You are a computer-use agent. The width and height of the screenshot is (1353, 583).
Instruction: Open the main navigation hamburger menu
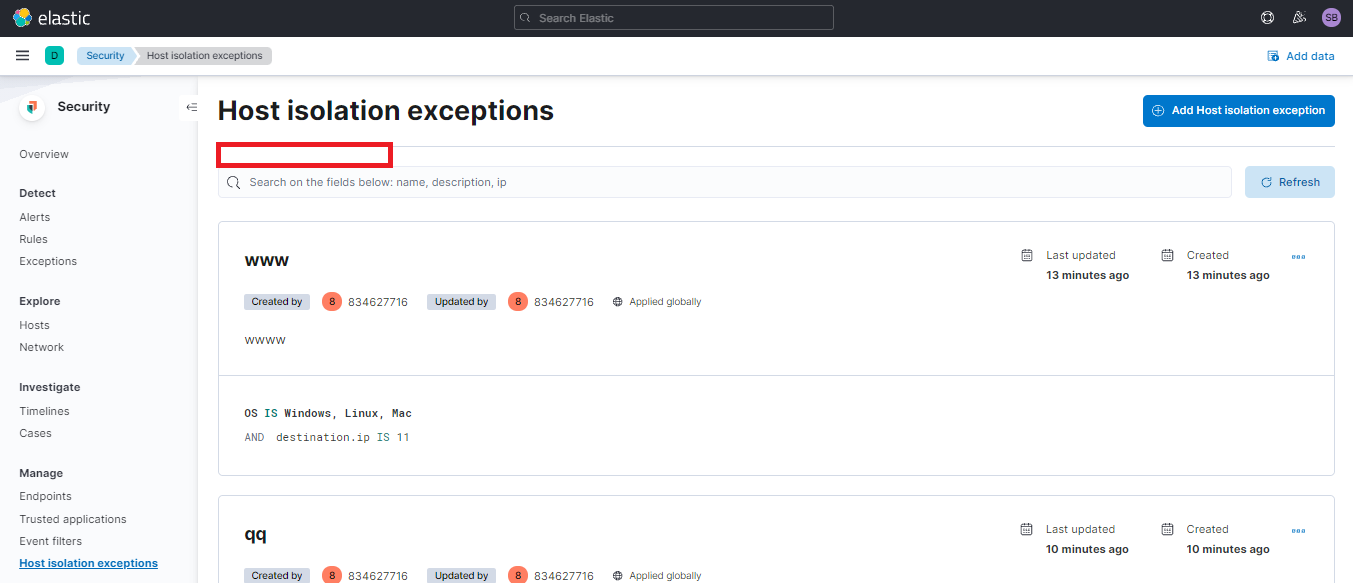click(22, 55)
